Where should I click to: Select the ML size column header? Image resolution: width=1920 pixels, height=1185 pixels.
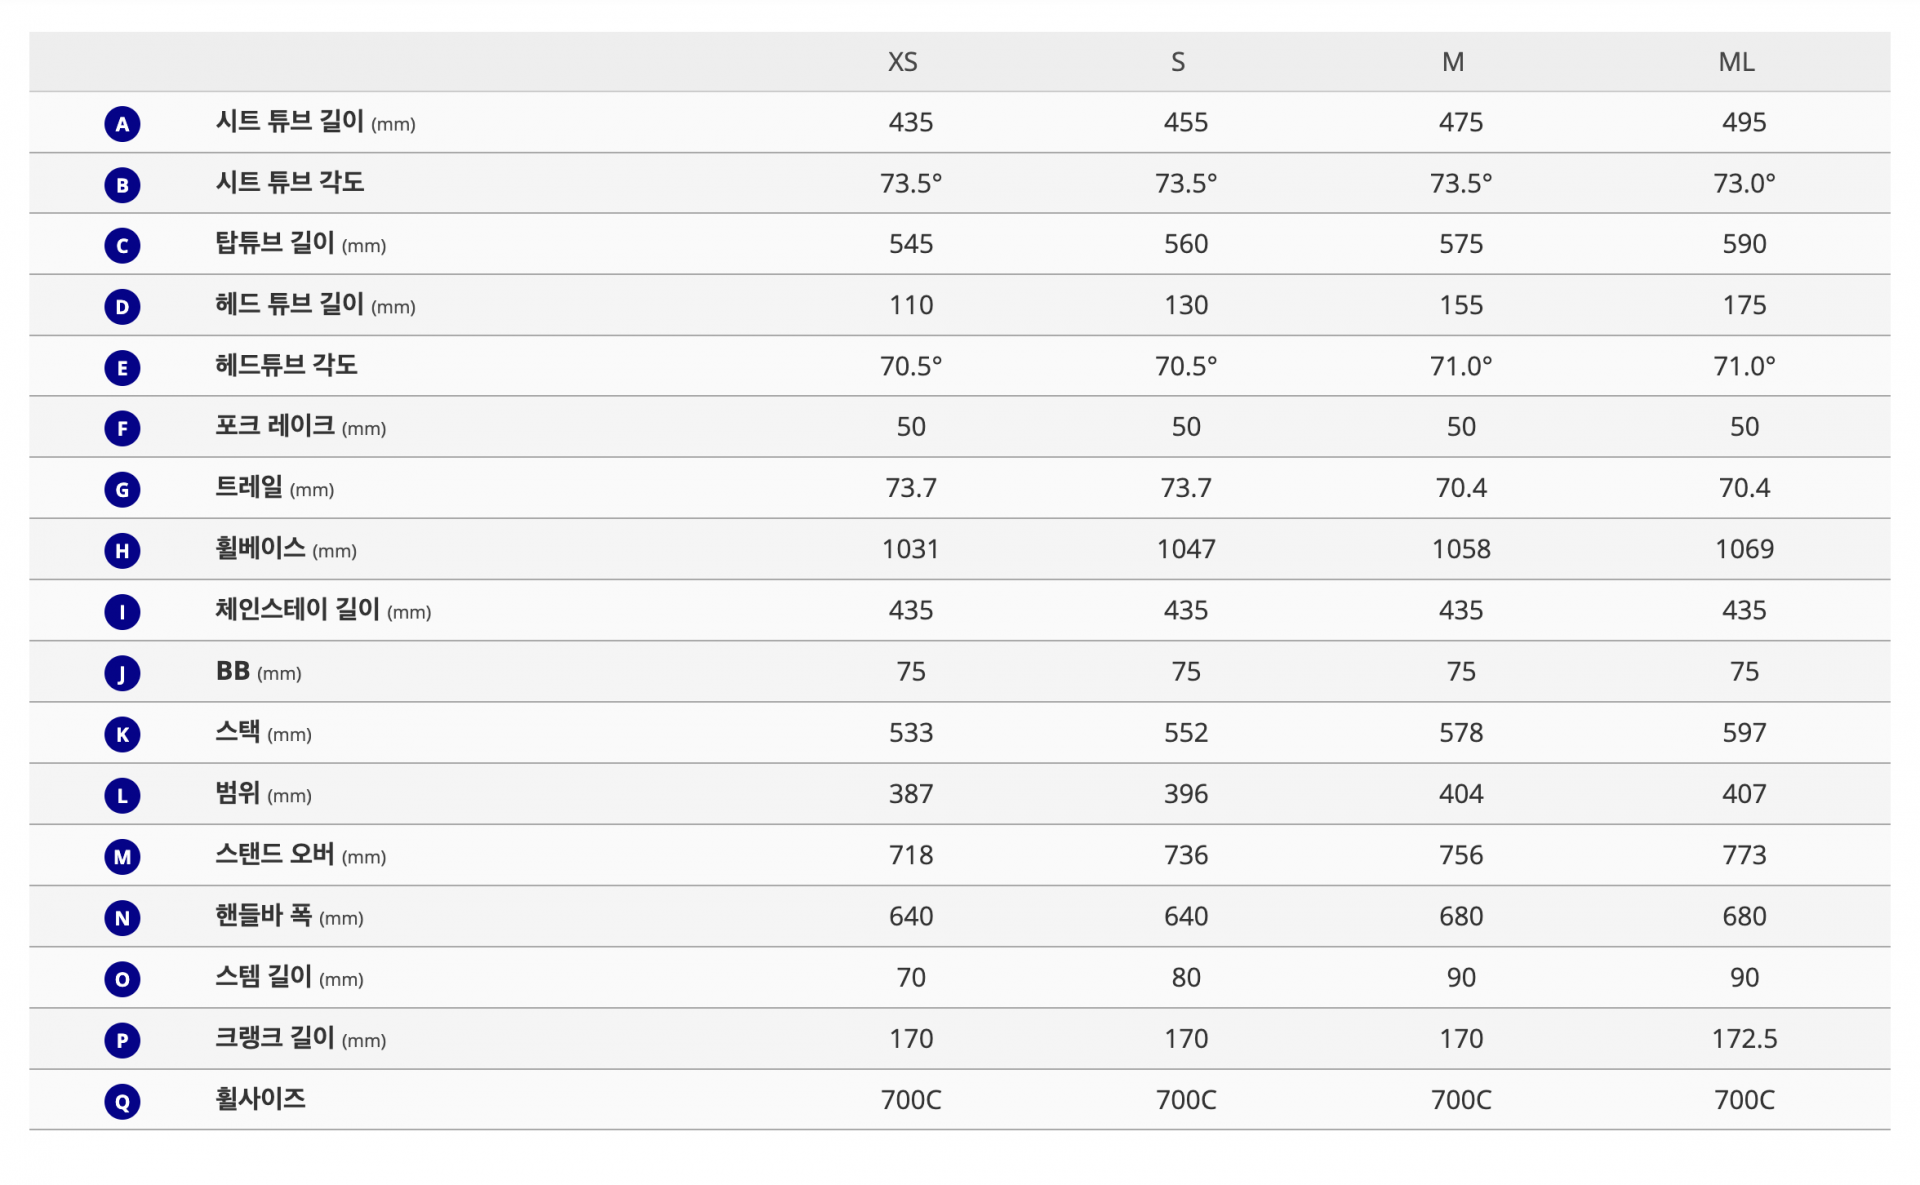tap(1736, 62)
